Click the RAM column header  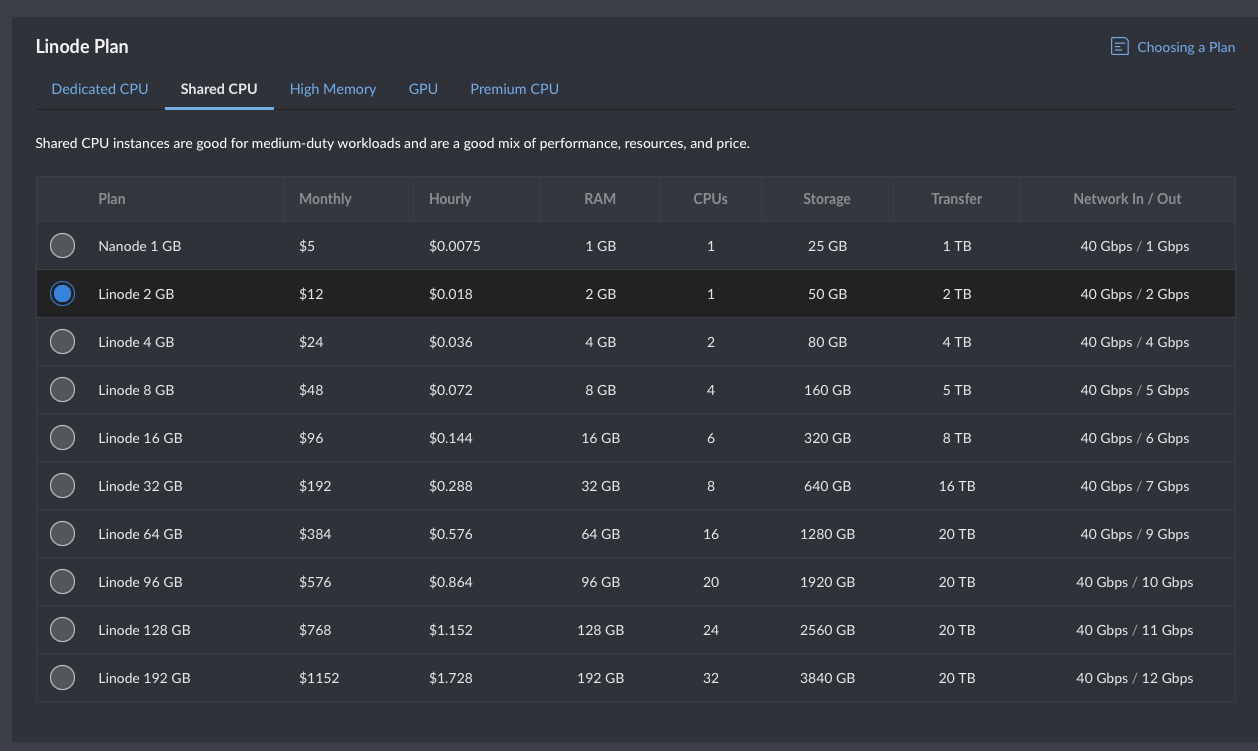[x=600, y=199]
